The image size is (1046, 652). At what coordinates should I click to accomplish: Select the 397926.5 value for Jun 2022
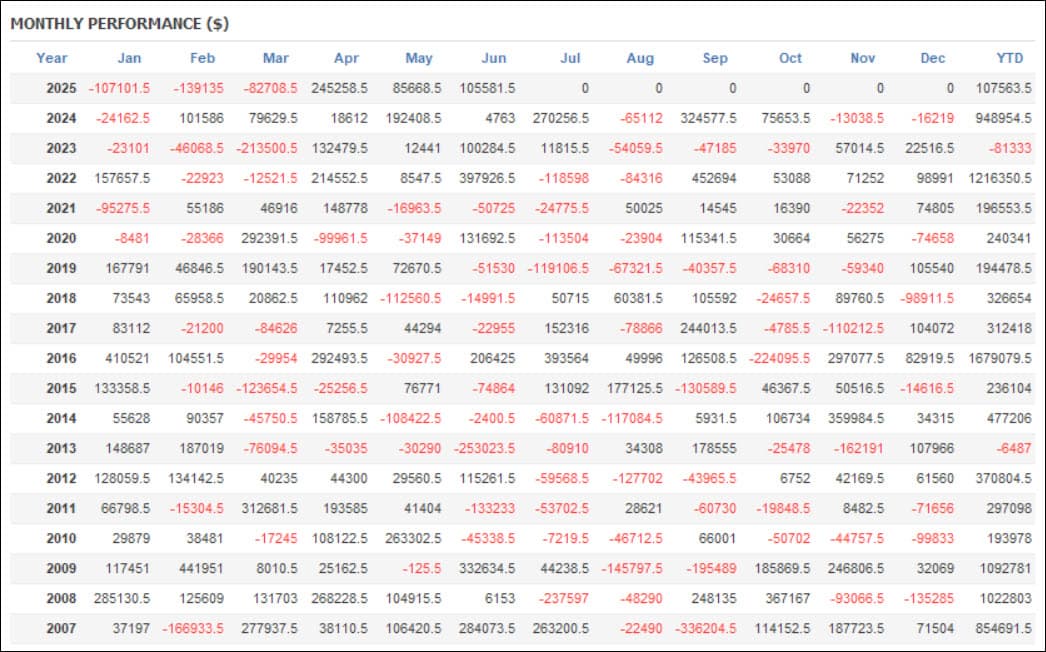pos(487,178)
